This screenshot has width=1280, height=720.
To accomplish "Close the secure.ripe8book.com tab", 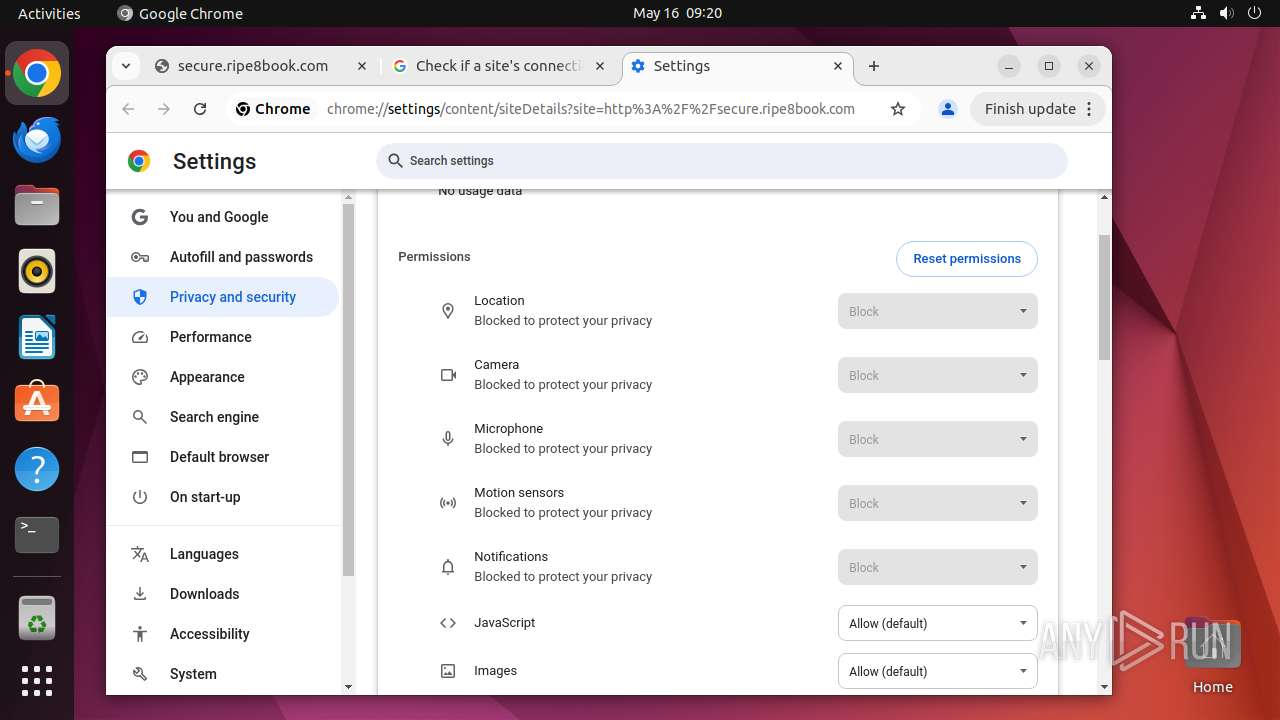I will click(362, 66).
